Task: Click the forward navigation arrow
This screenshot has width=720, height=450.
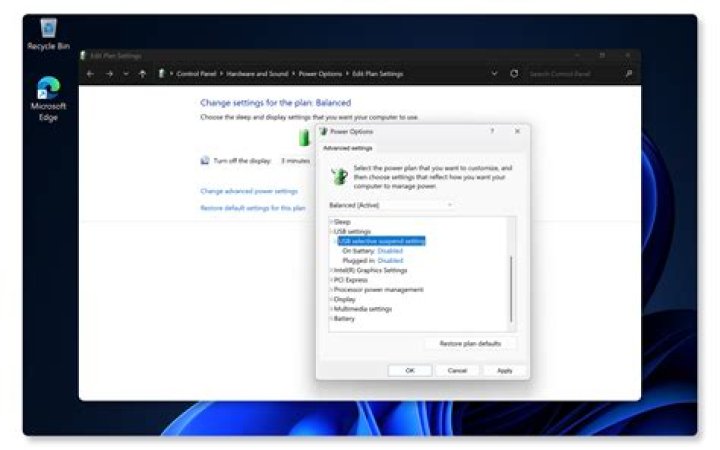Action: pyautogui.click(x=109, y=74)
